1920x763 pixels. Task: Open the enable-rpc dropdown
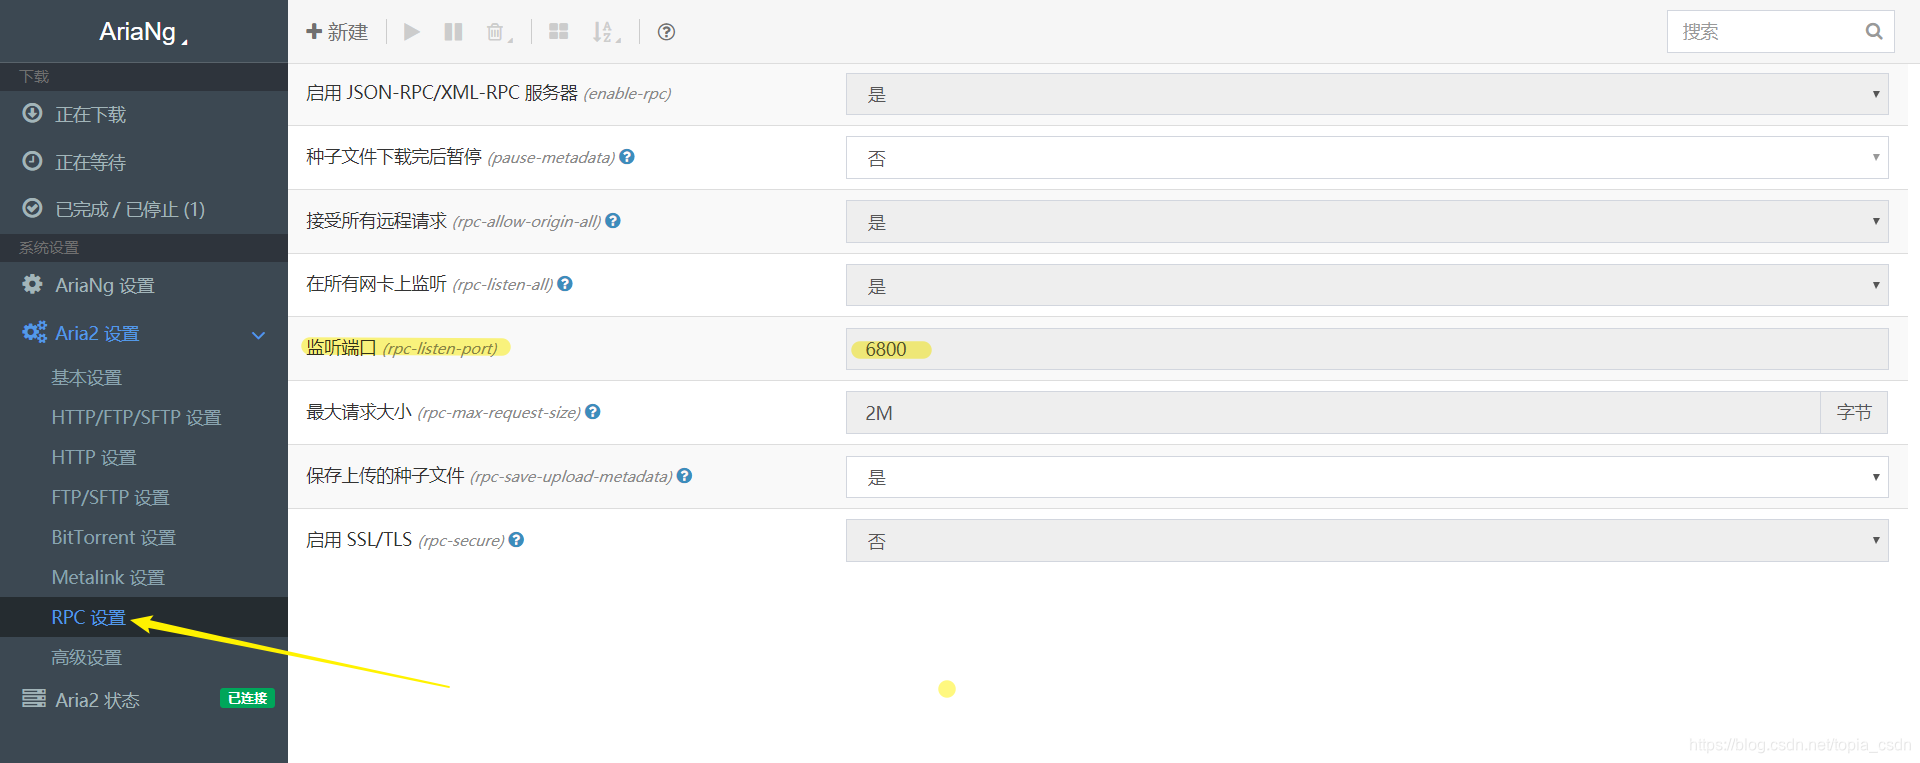click(x=1367, y=94)
